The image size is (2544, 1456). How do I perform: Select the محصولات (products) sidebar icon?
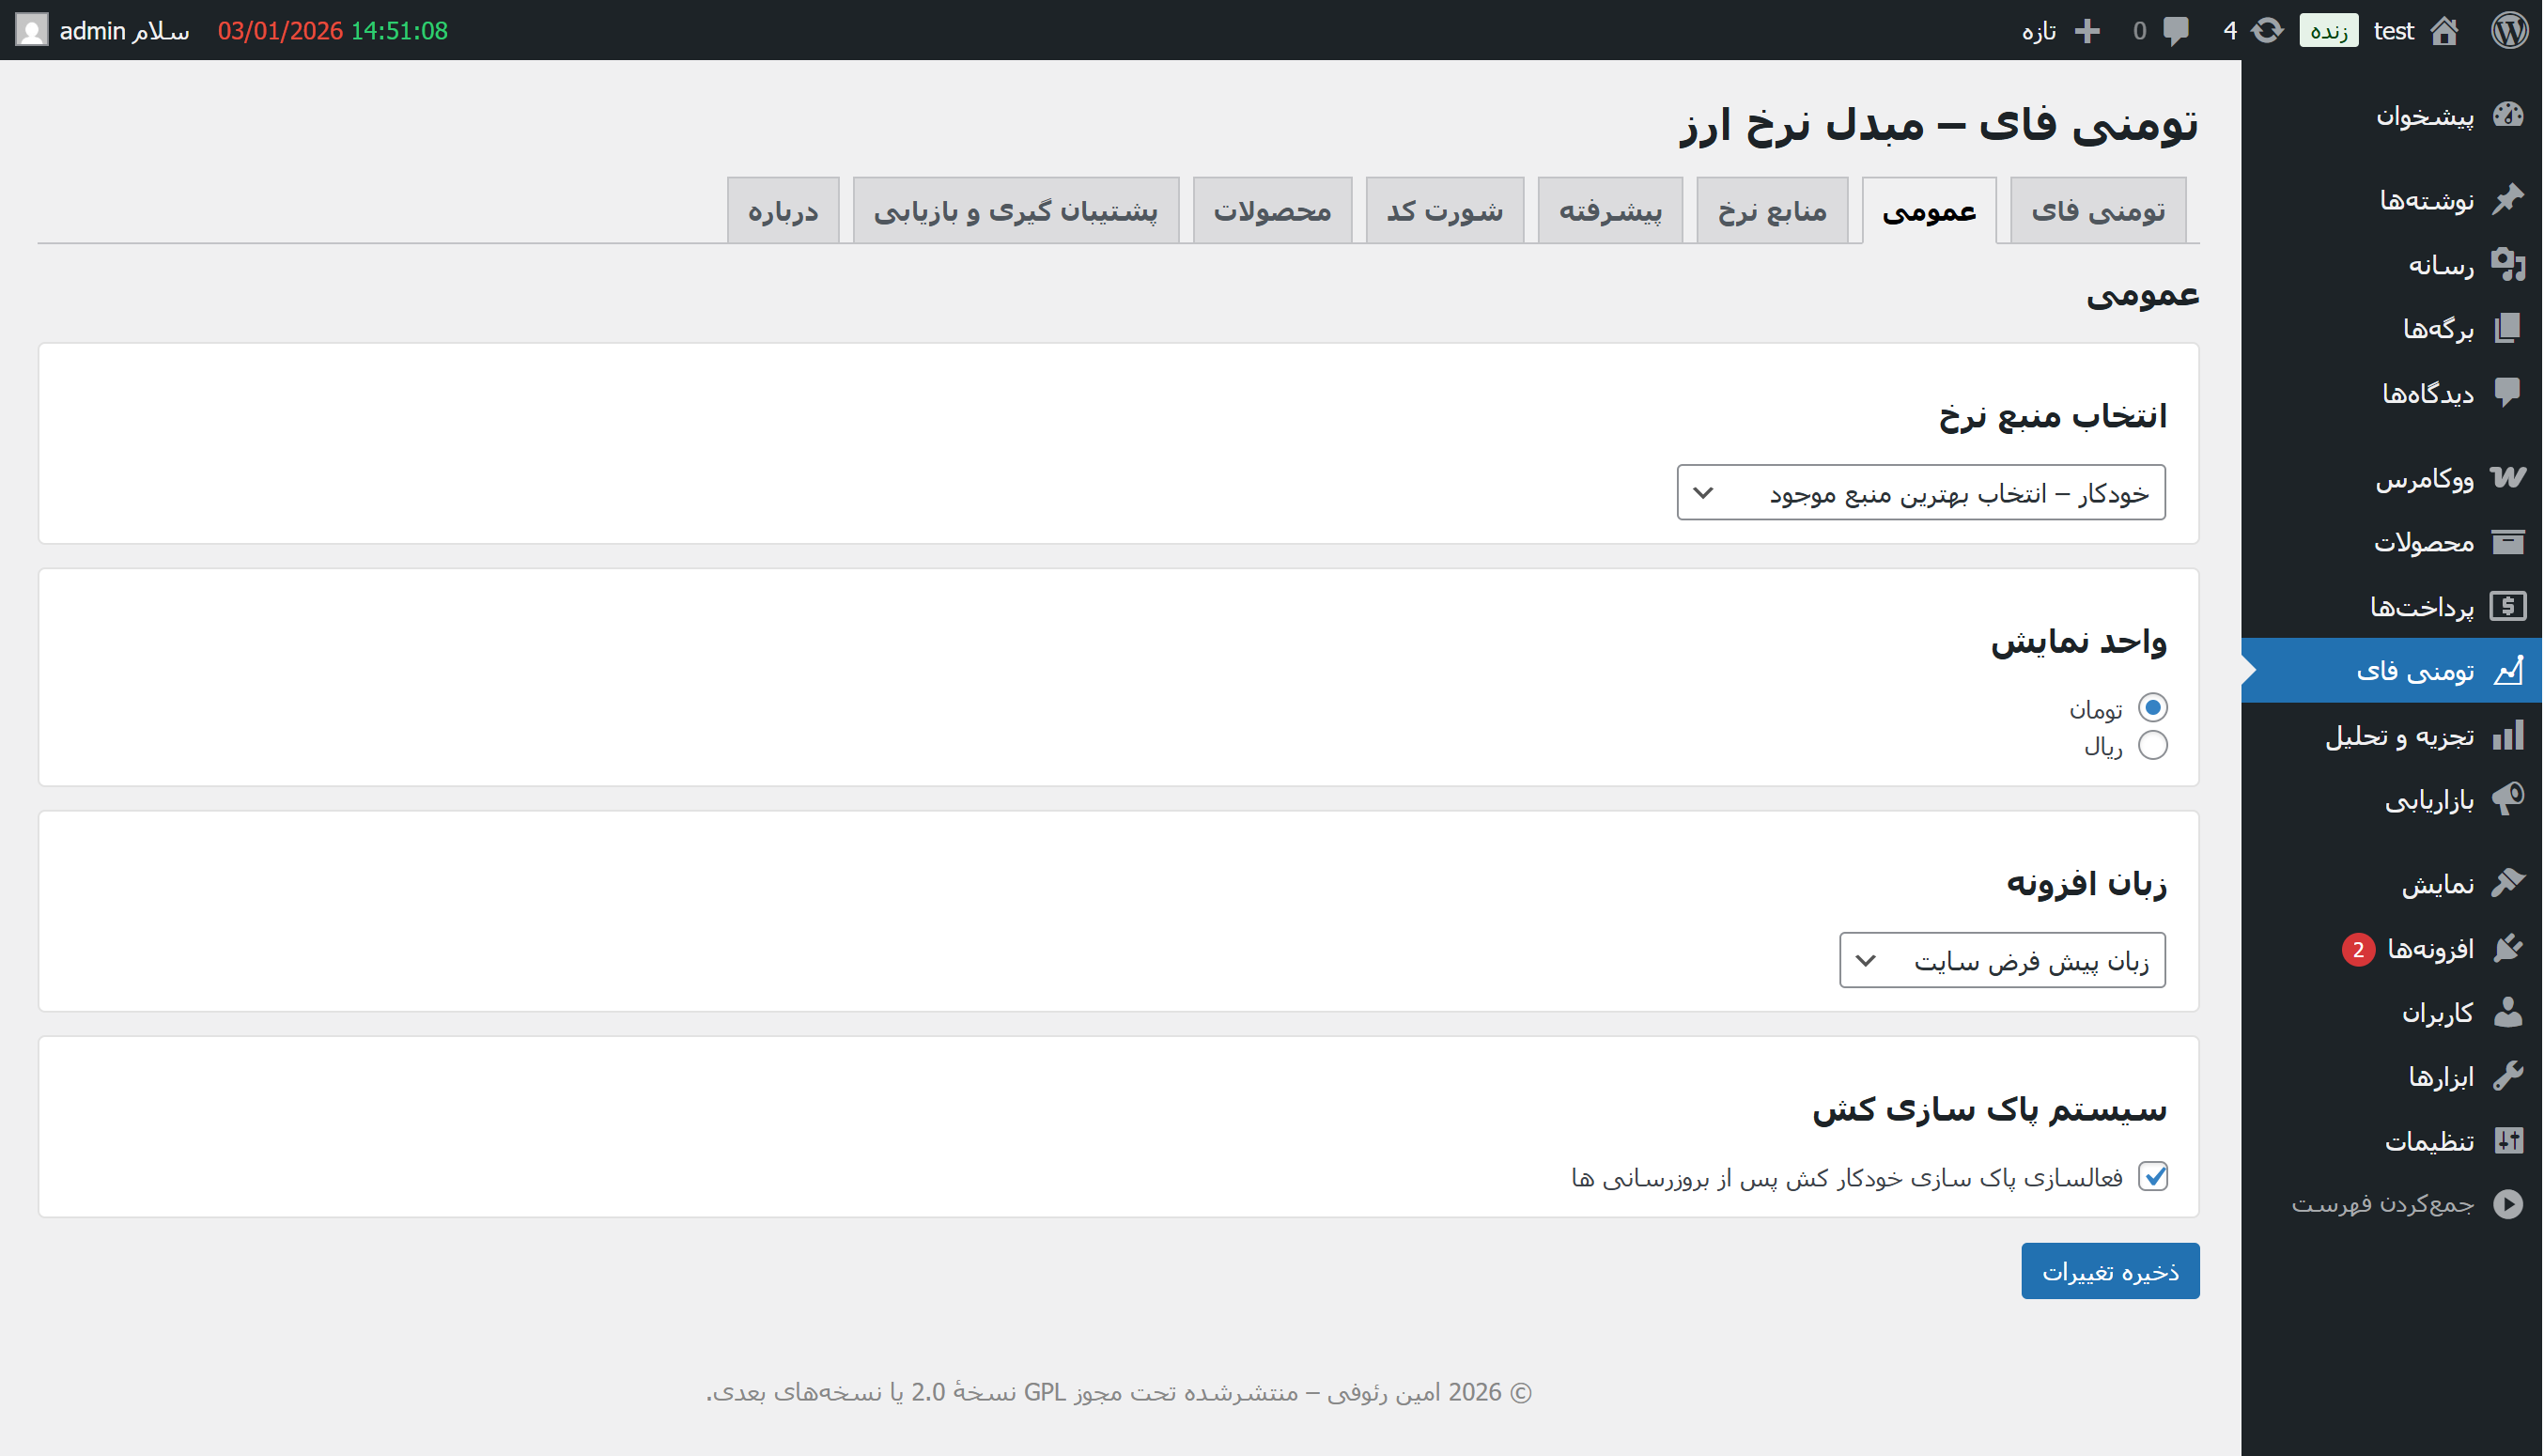tap(2510, 541)
